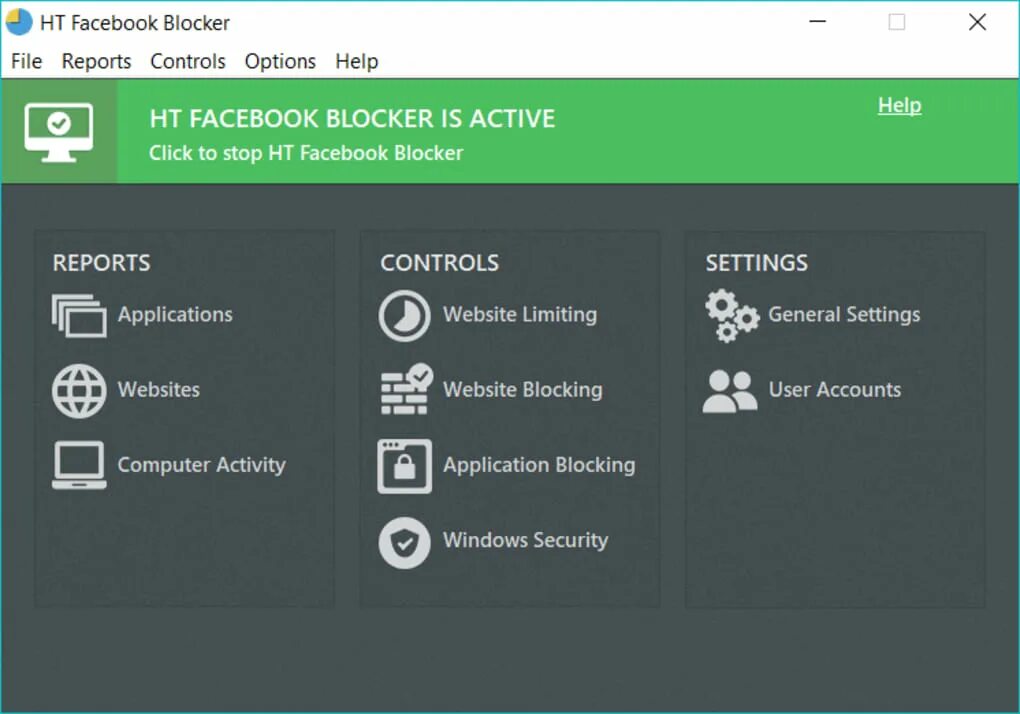Click 'HT FACEBOOK BLOCKER IS ACTIVE' heading

(x=352, y=118)
